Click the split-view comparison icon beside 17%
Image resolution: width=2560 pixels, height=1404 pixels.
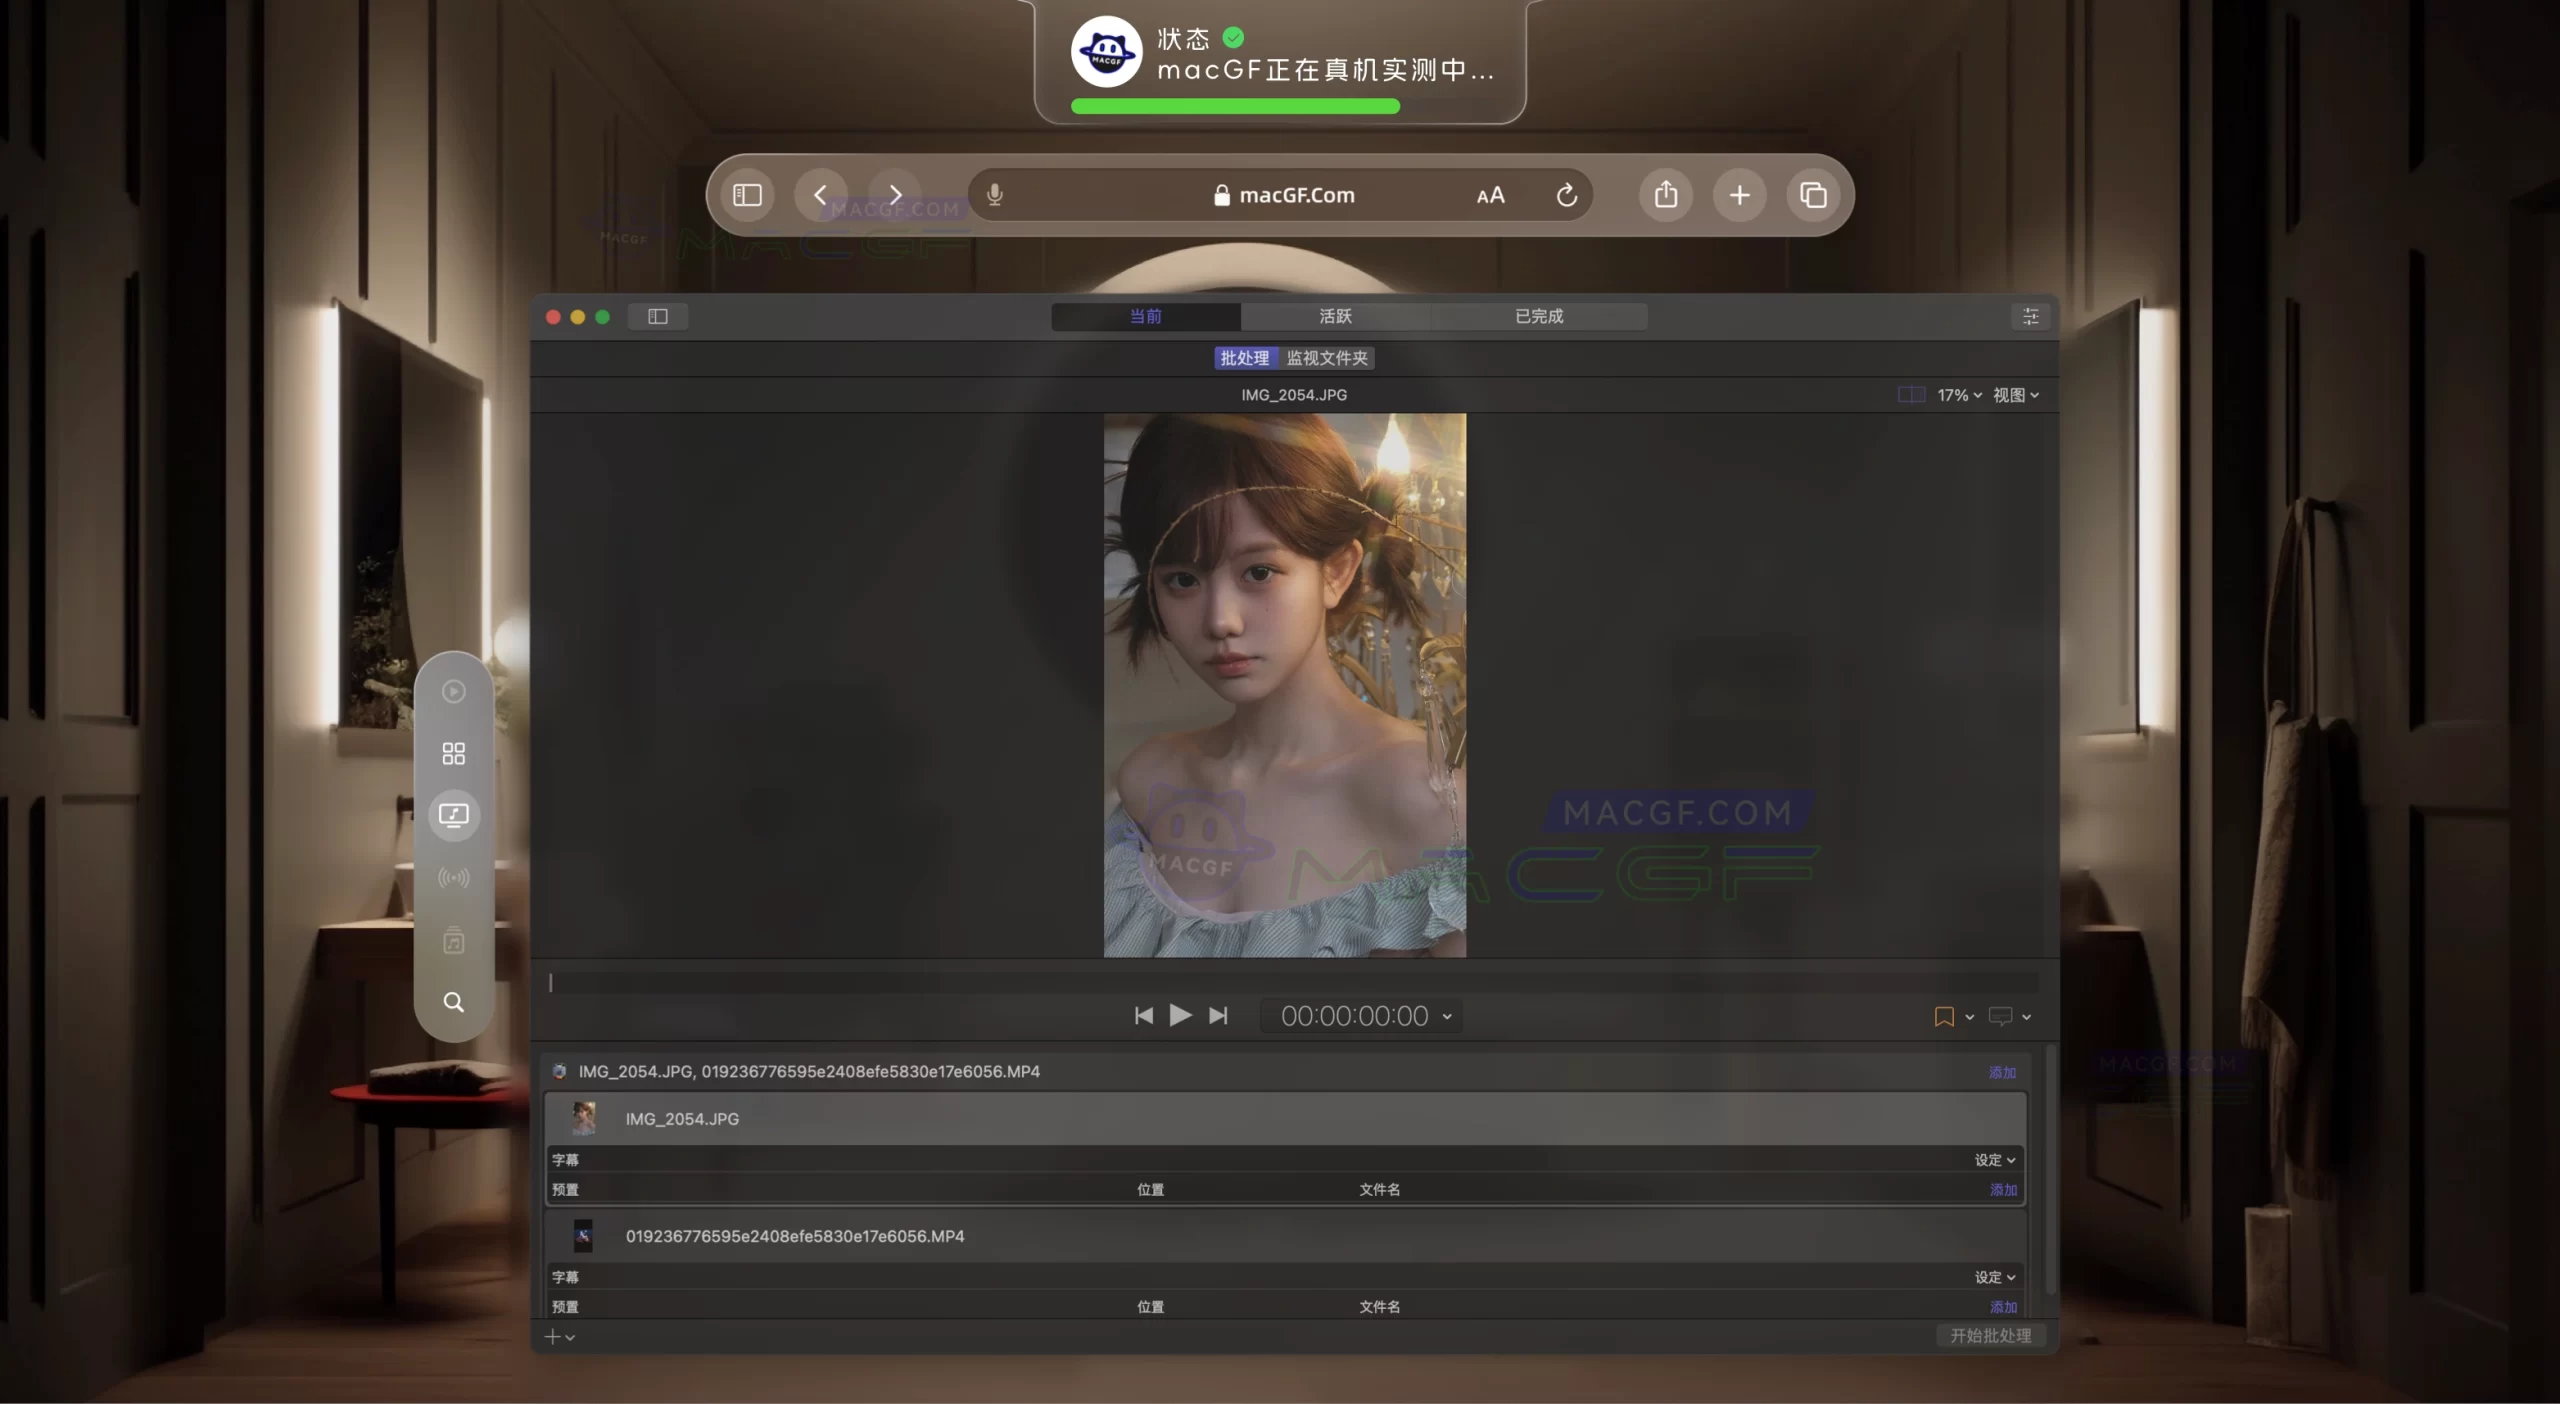pyautogui.click(x=1909, y=394)
